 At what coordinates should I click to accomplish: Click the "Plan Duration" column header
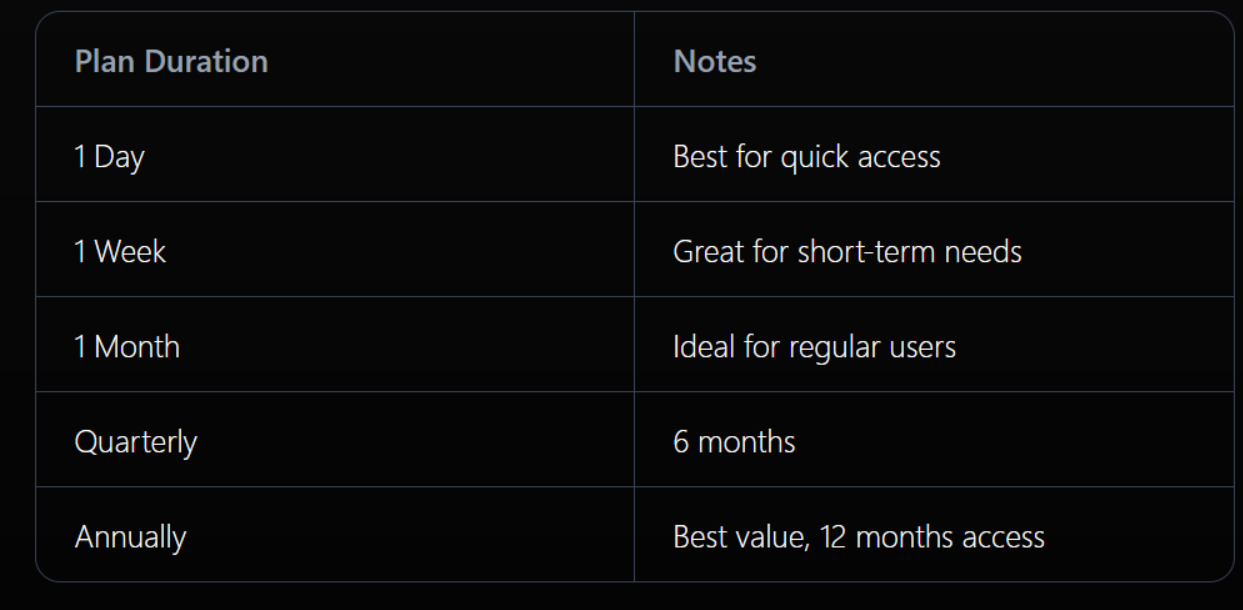171,61
